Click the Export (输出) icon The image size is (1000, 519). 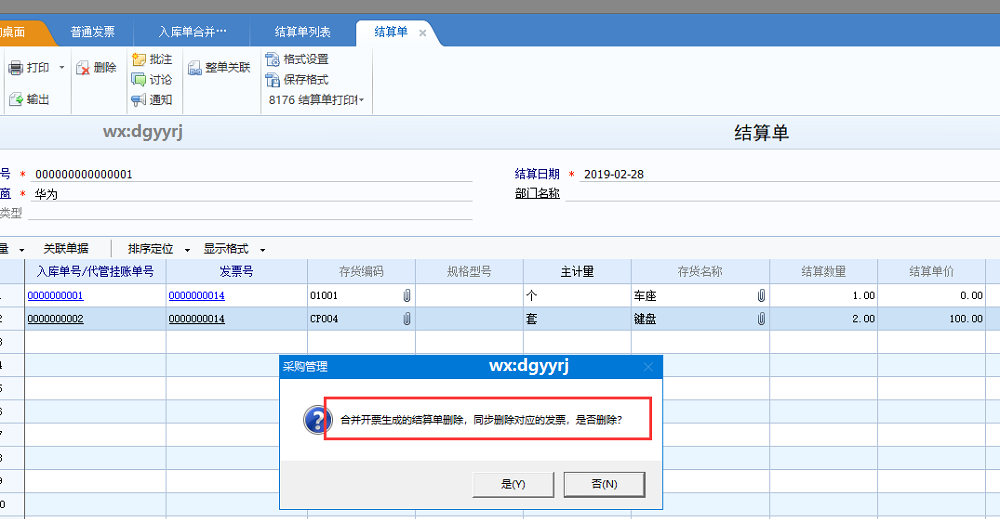tap(16, 99)
